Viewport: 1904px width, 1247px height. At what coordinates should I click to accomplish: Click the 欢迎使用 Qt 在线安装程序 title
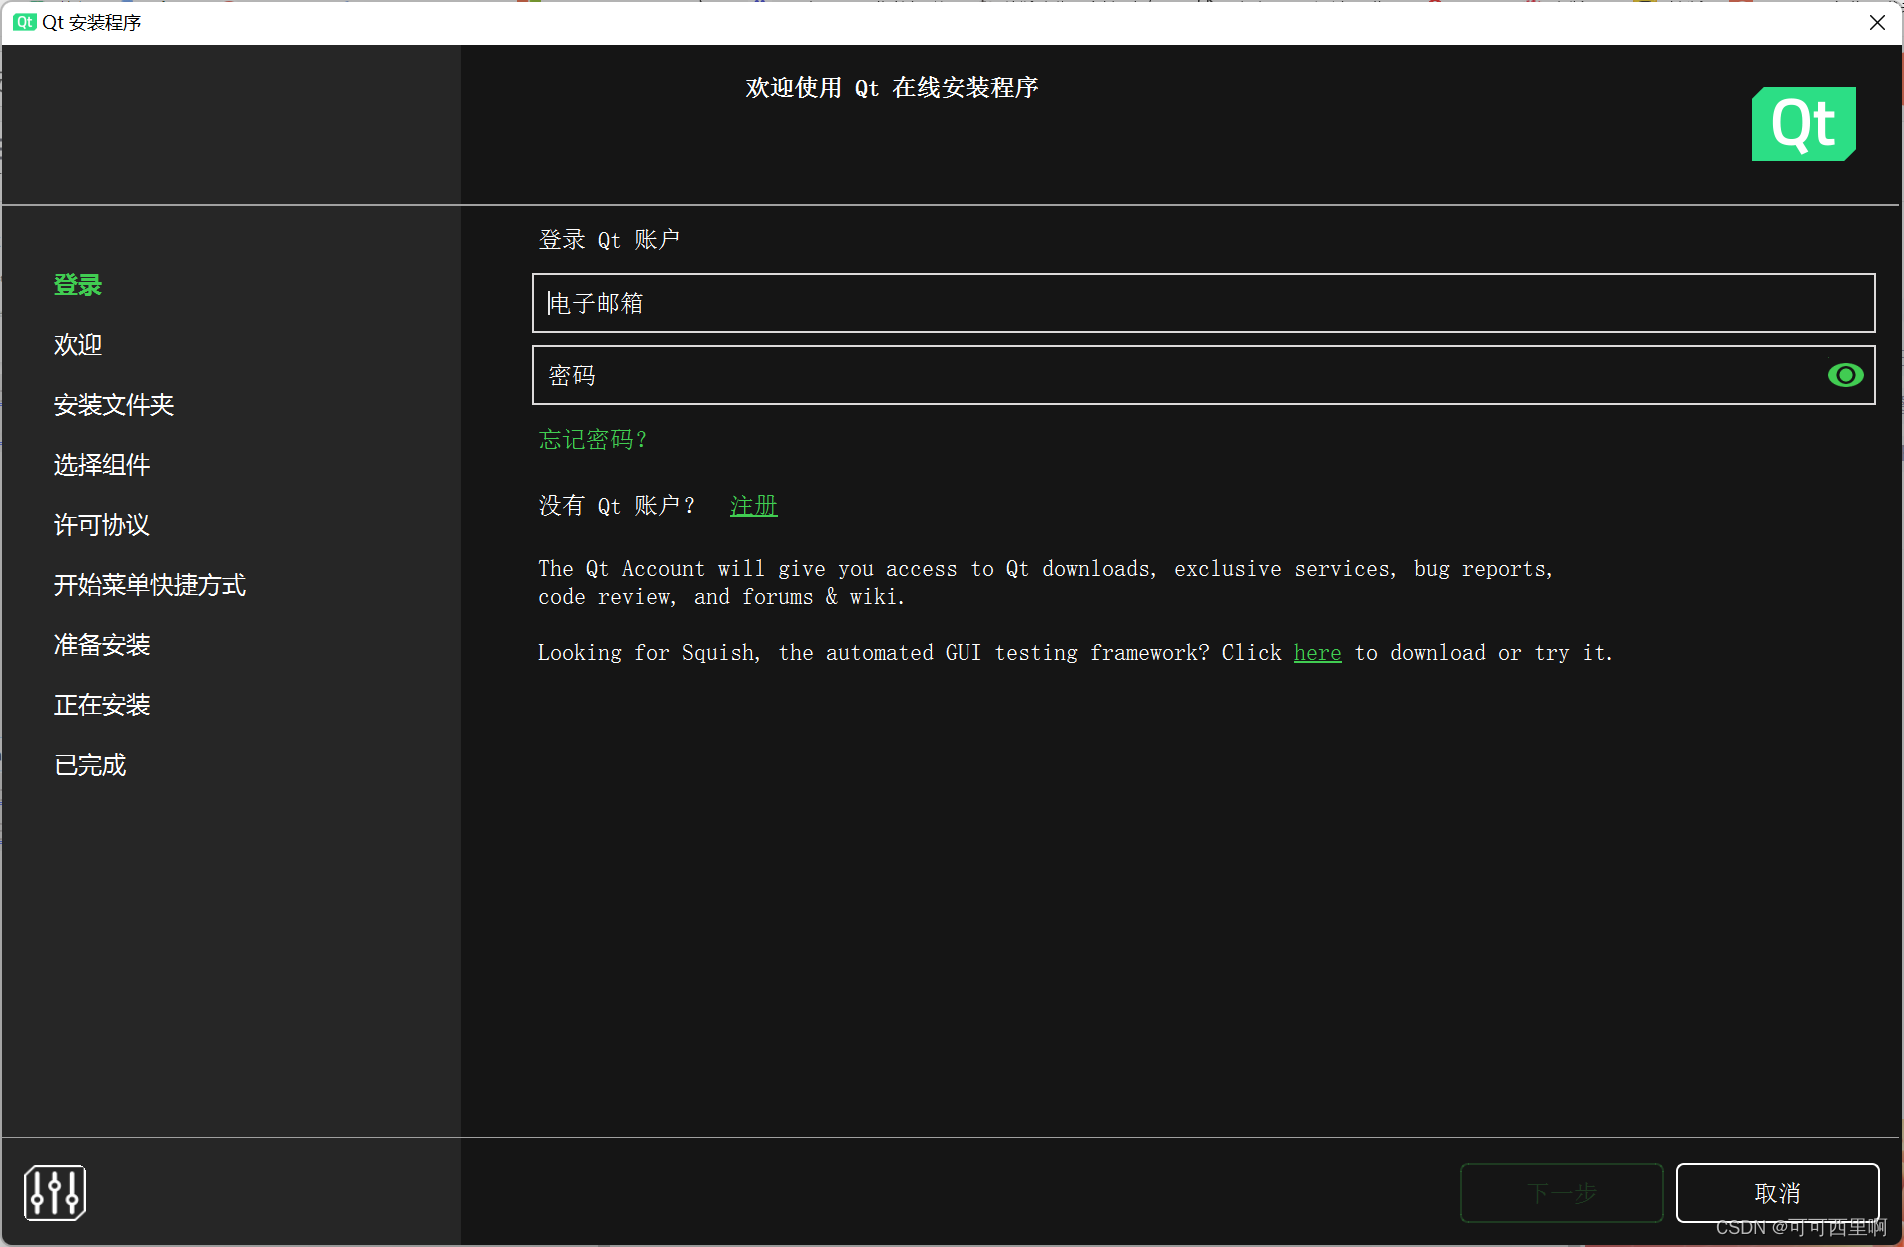coord(892,88)
